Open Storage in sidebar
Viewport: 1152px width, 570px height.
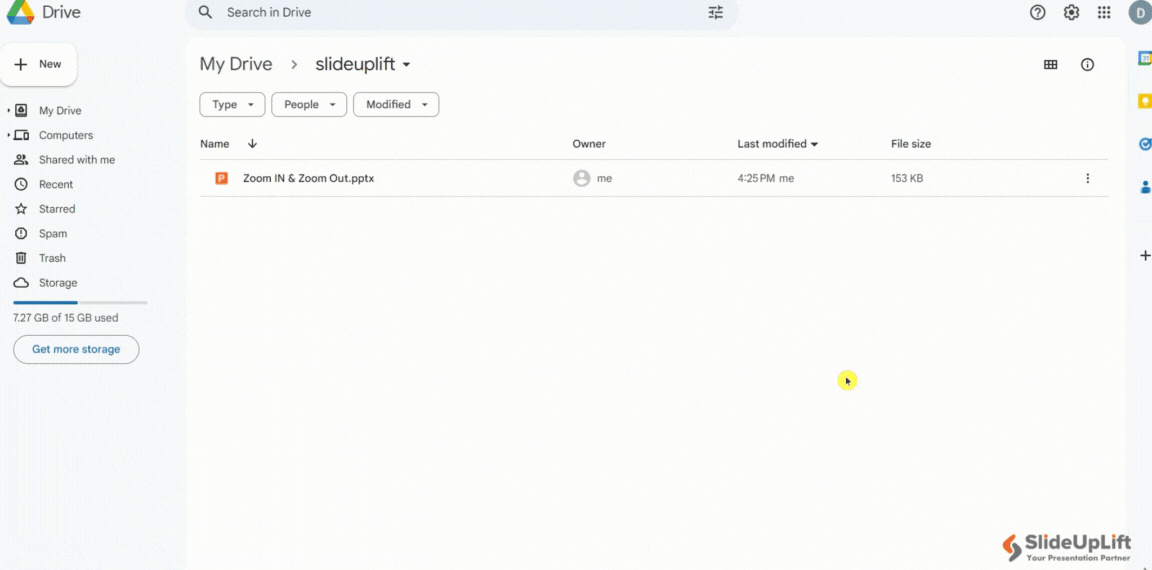(58, 283)
